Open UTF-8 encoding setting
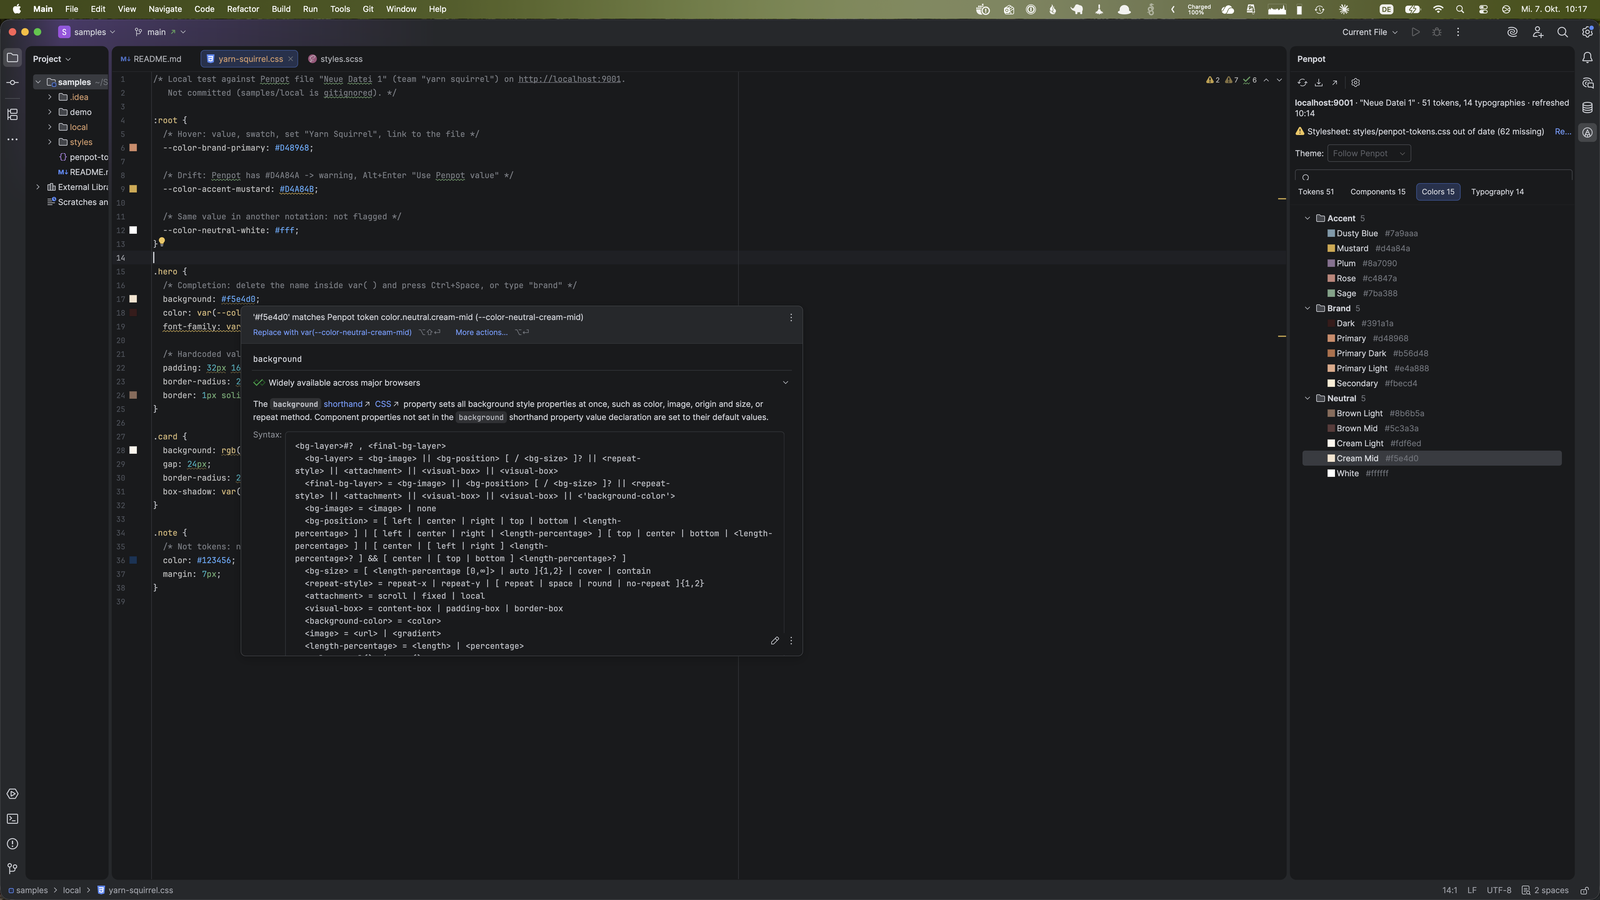 pyautogui.click(x=1499, y=890)
